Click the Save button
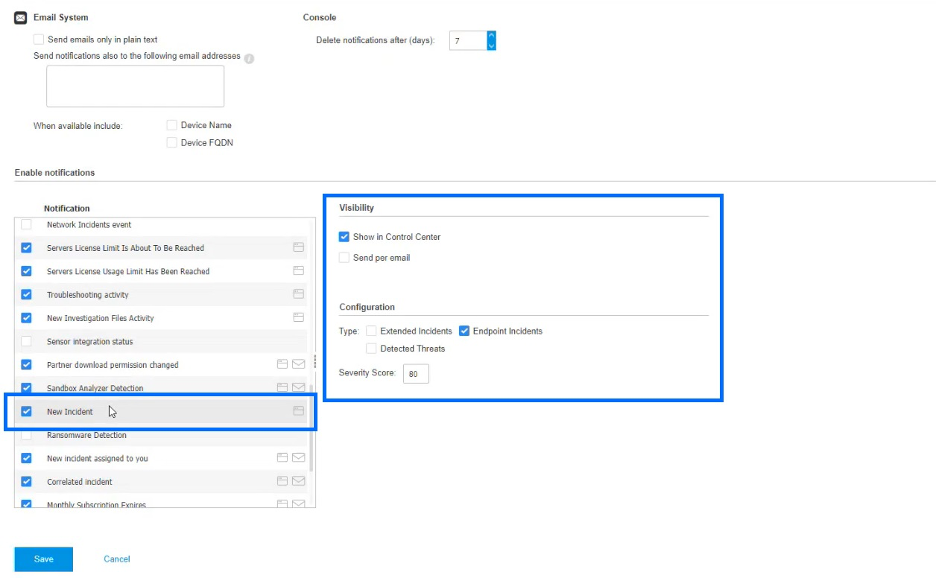Viewport: 936px width, 578px height. (x=44, y=559)
